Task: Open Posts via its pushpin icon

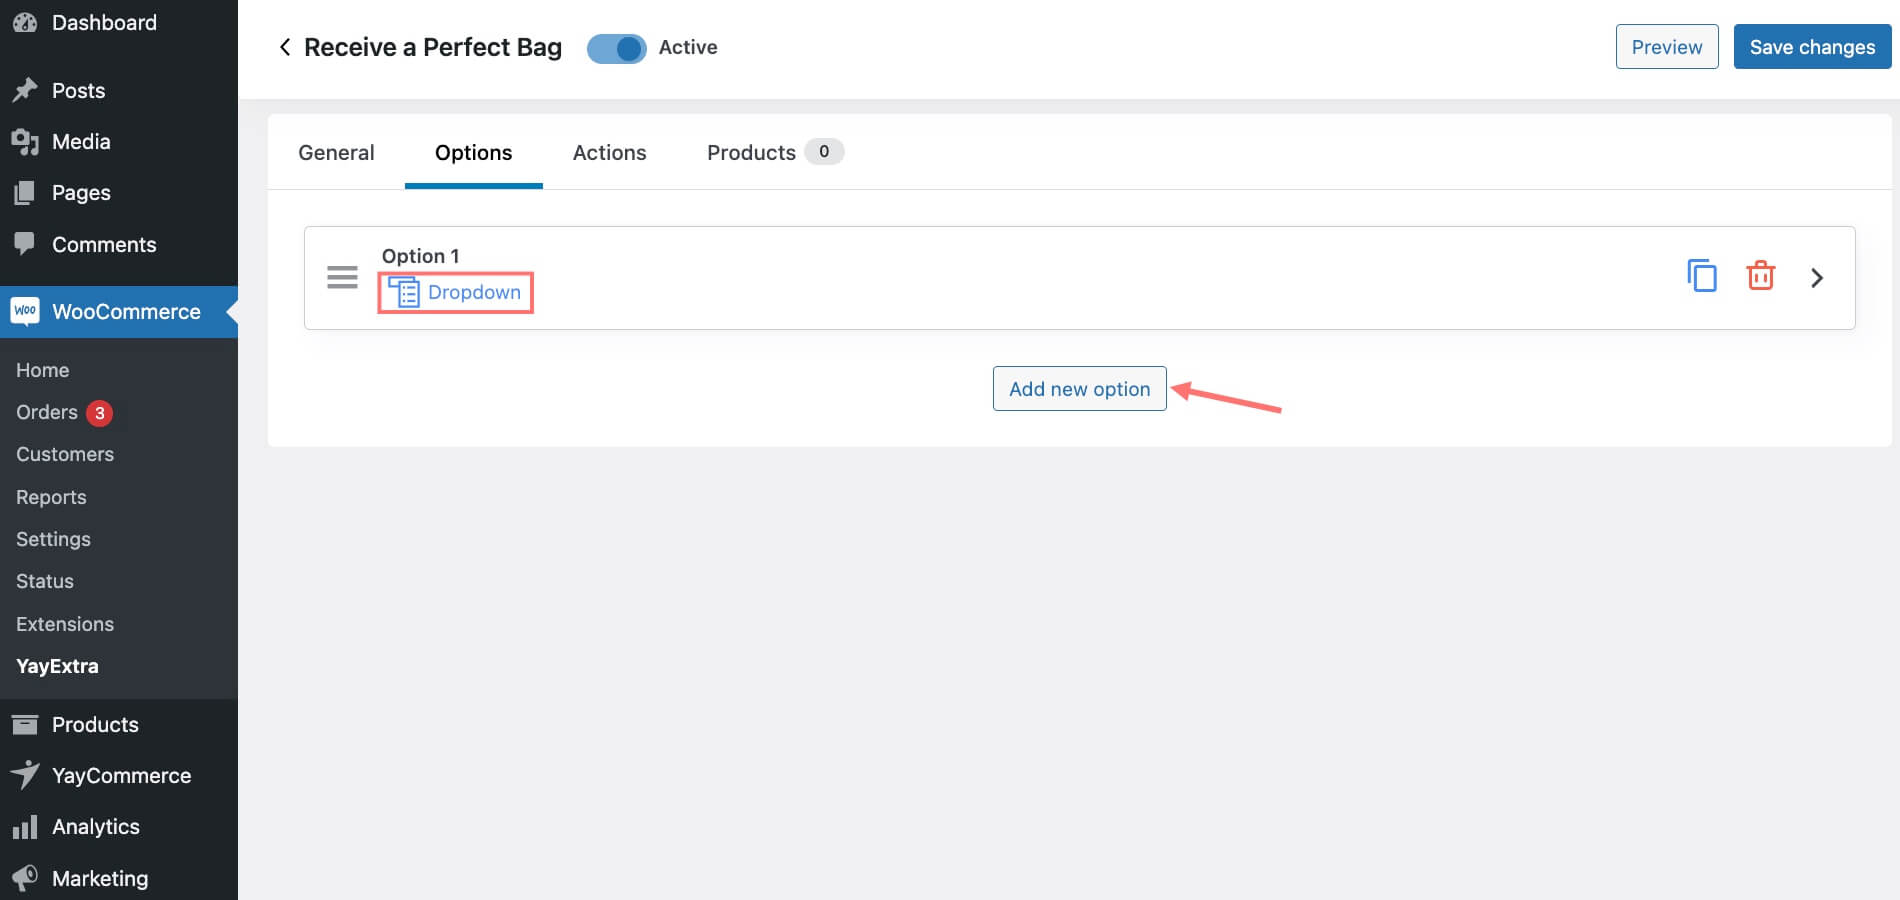Action: 25,90
